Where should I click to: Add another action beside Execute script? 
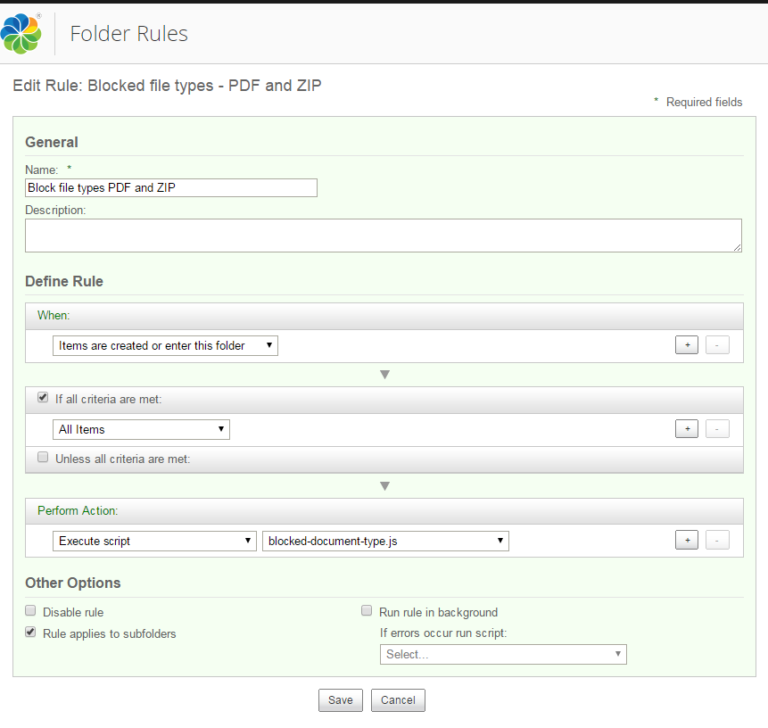coord(686,540)
